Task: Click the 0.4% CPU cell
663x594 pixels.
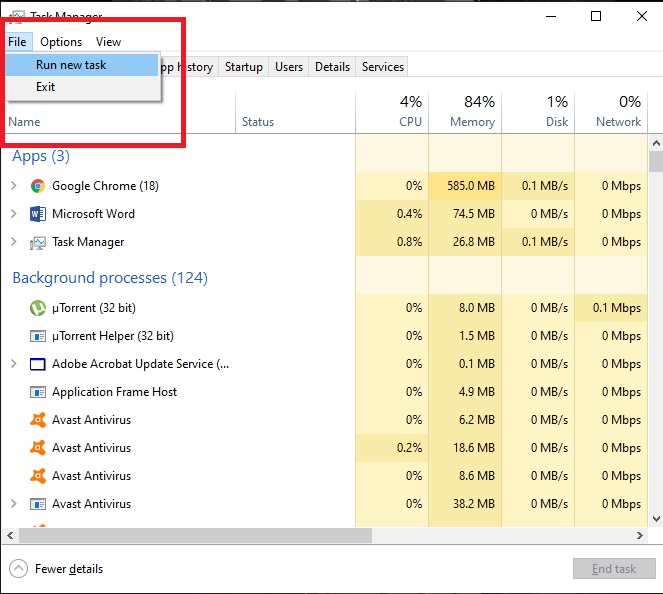Action: [x=392, y=214]
